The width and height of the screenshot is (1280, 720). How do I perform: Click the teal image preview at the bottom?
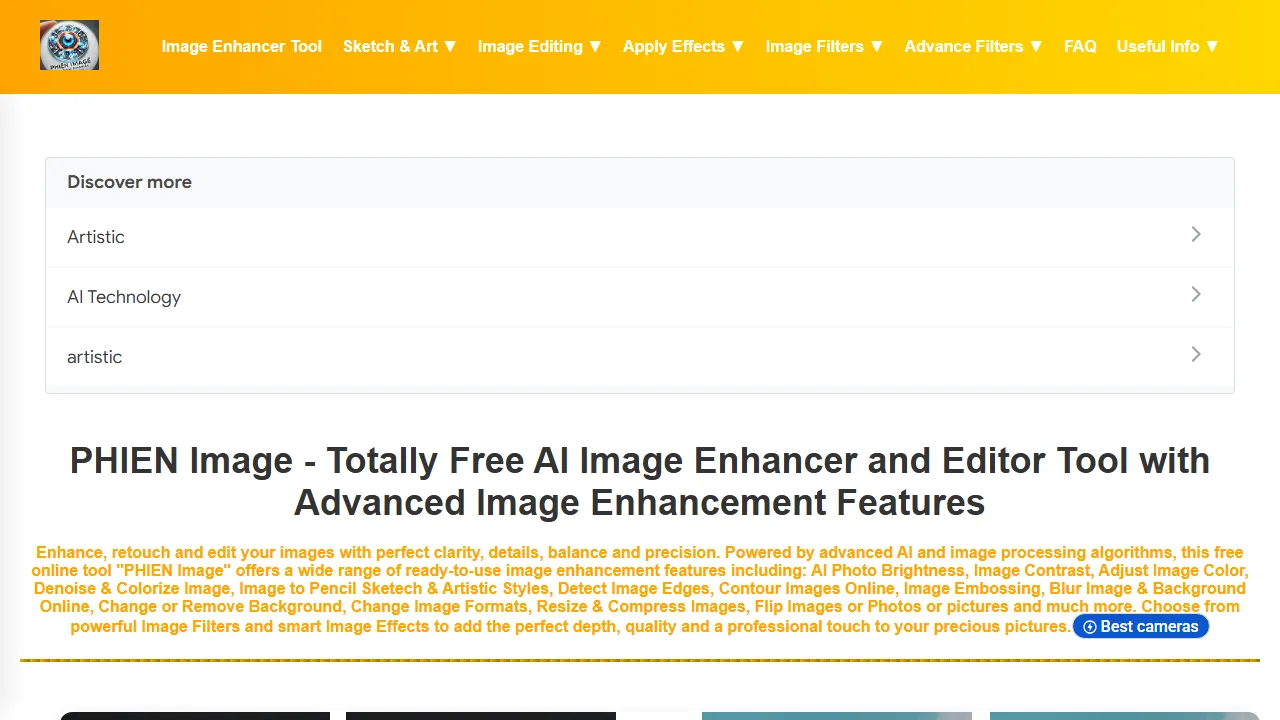837,716
